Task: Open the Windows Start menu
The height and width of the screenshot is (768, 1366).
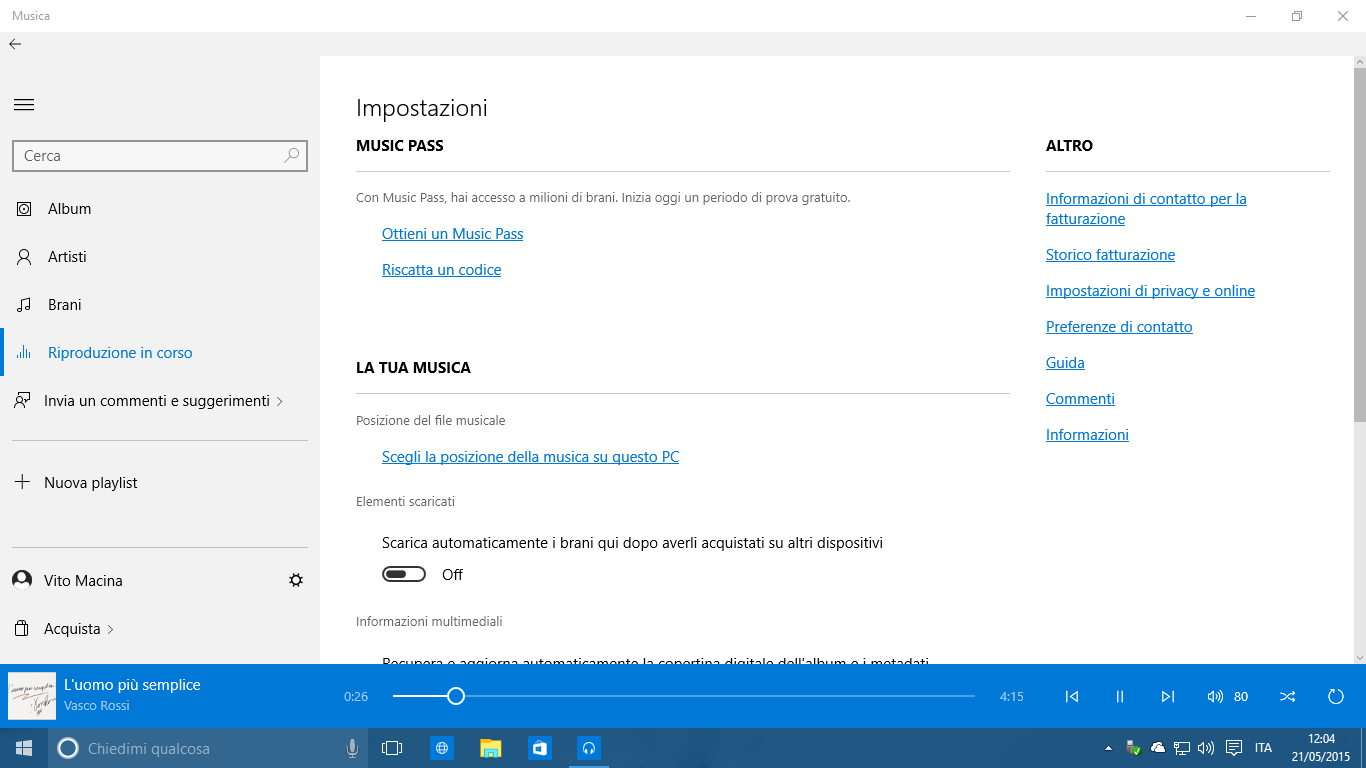Action: (24, 748)
